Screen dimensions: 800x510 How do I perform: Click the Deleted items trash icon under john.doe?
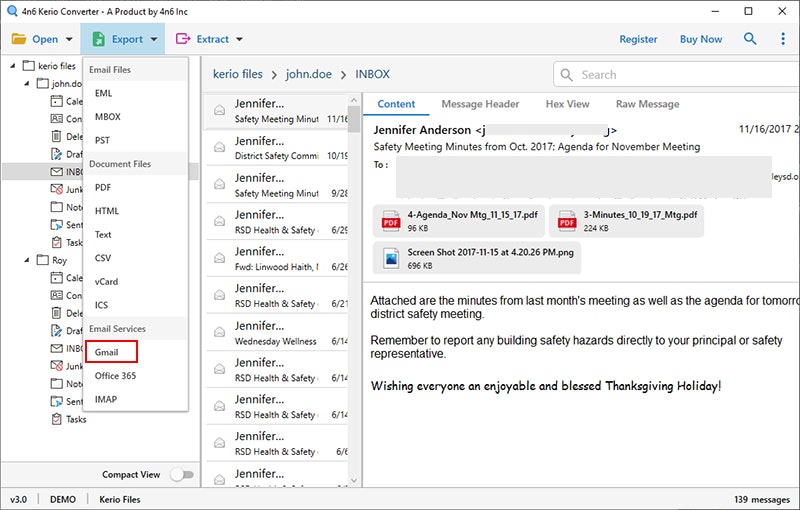tap(56, 136)
